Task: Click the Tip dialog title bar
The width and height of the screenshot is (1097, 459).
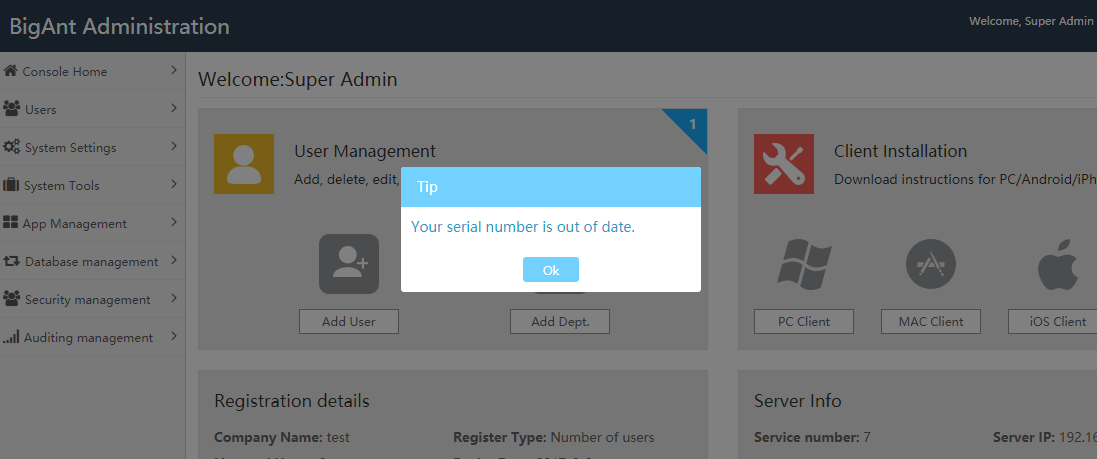Action: (551, 187)
